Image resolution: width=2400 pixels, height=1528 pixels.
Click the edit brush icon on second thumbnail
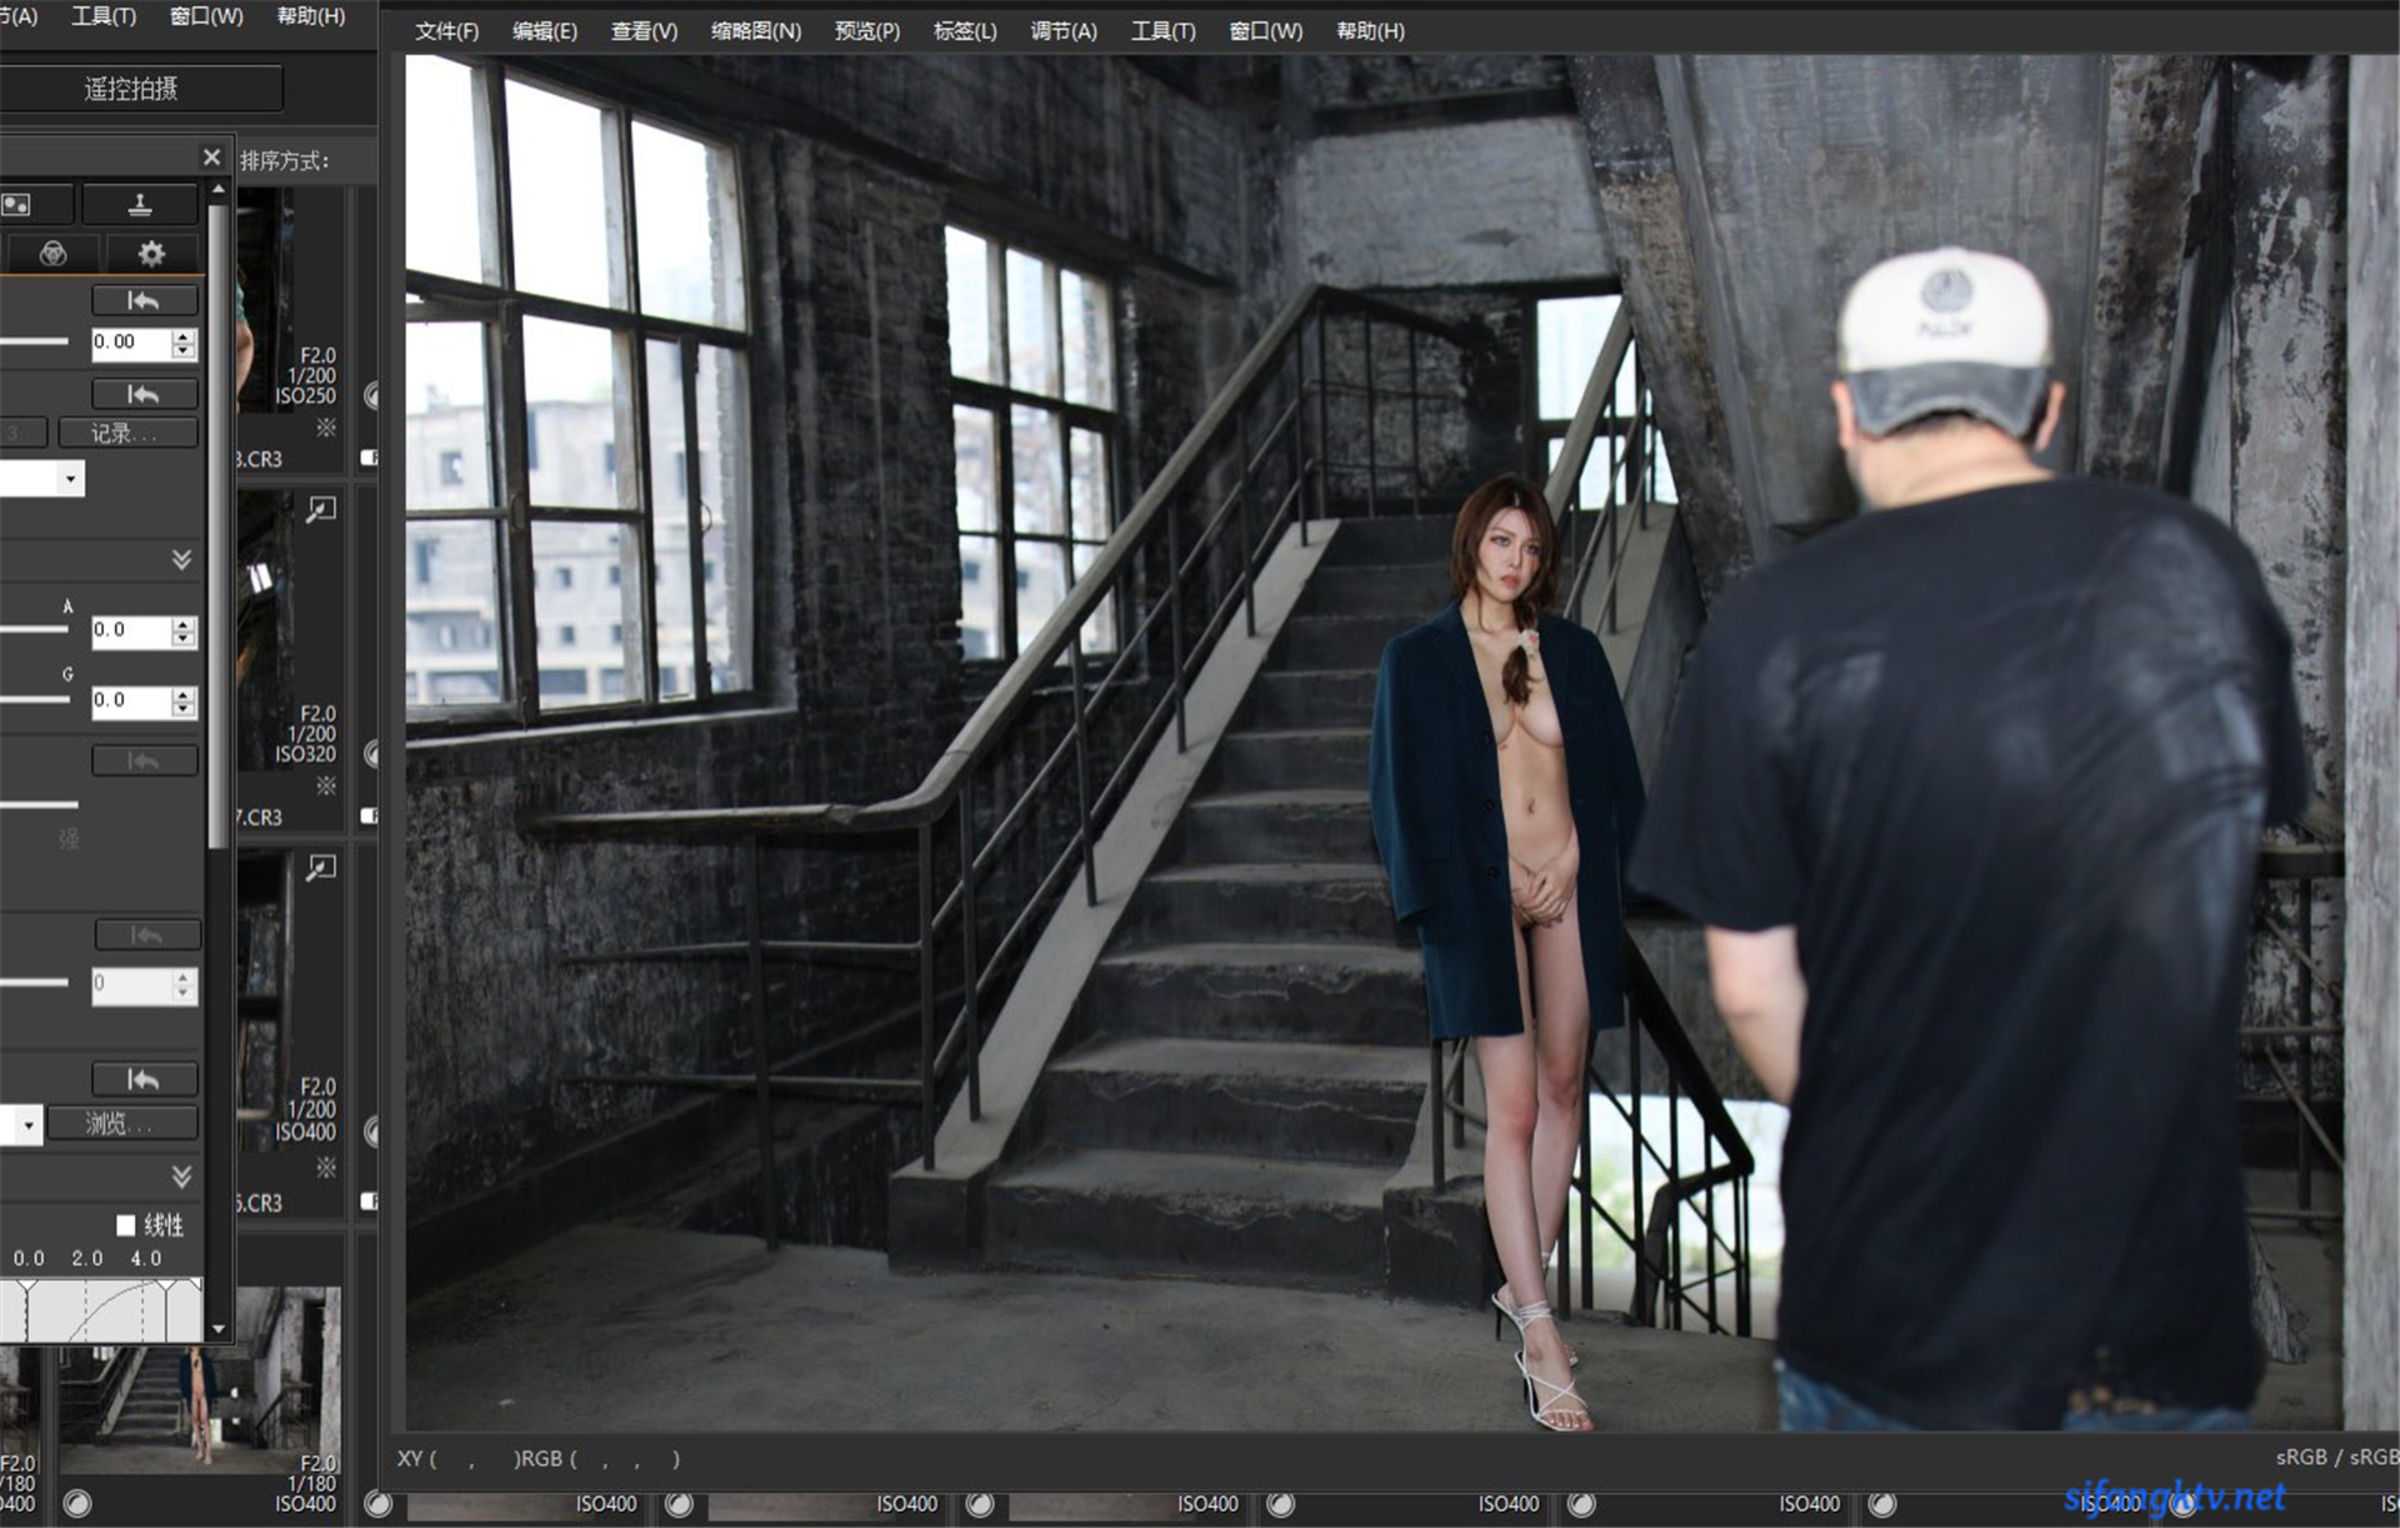321,510
